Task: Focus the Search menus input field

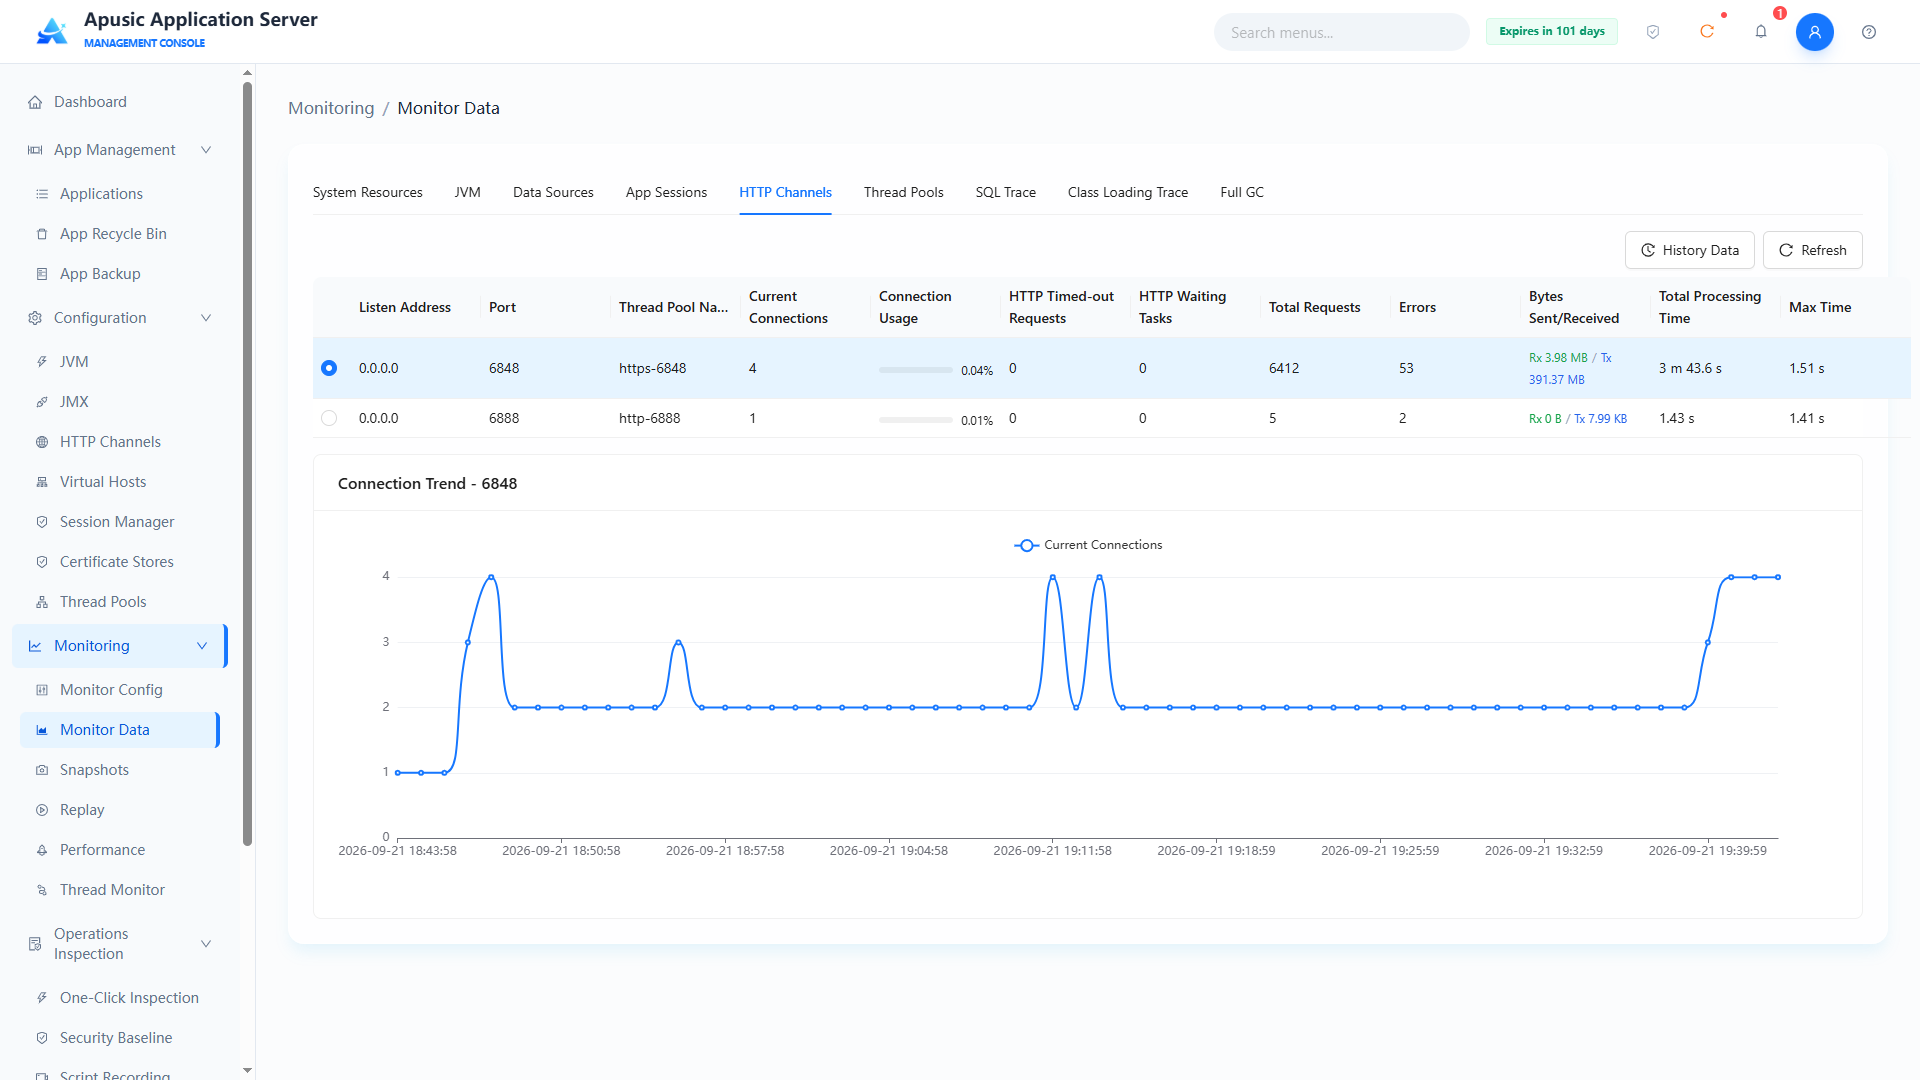Action: pos(1341,32)
